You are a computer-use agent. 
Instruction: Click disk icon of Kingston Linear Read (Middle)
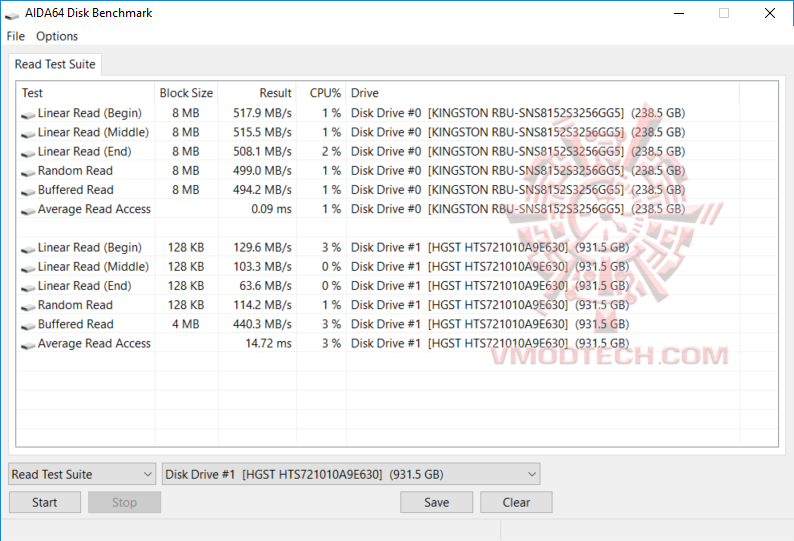pos(28,134)
